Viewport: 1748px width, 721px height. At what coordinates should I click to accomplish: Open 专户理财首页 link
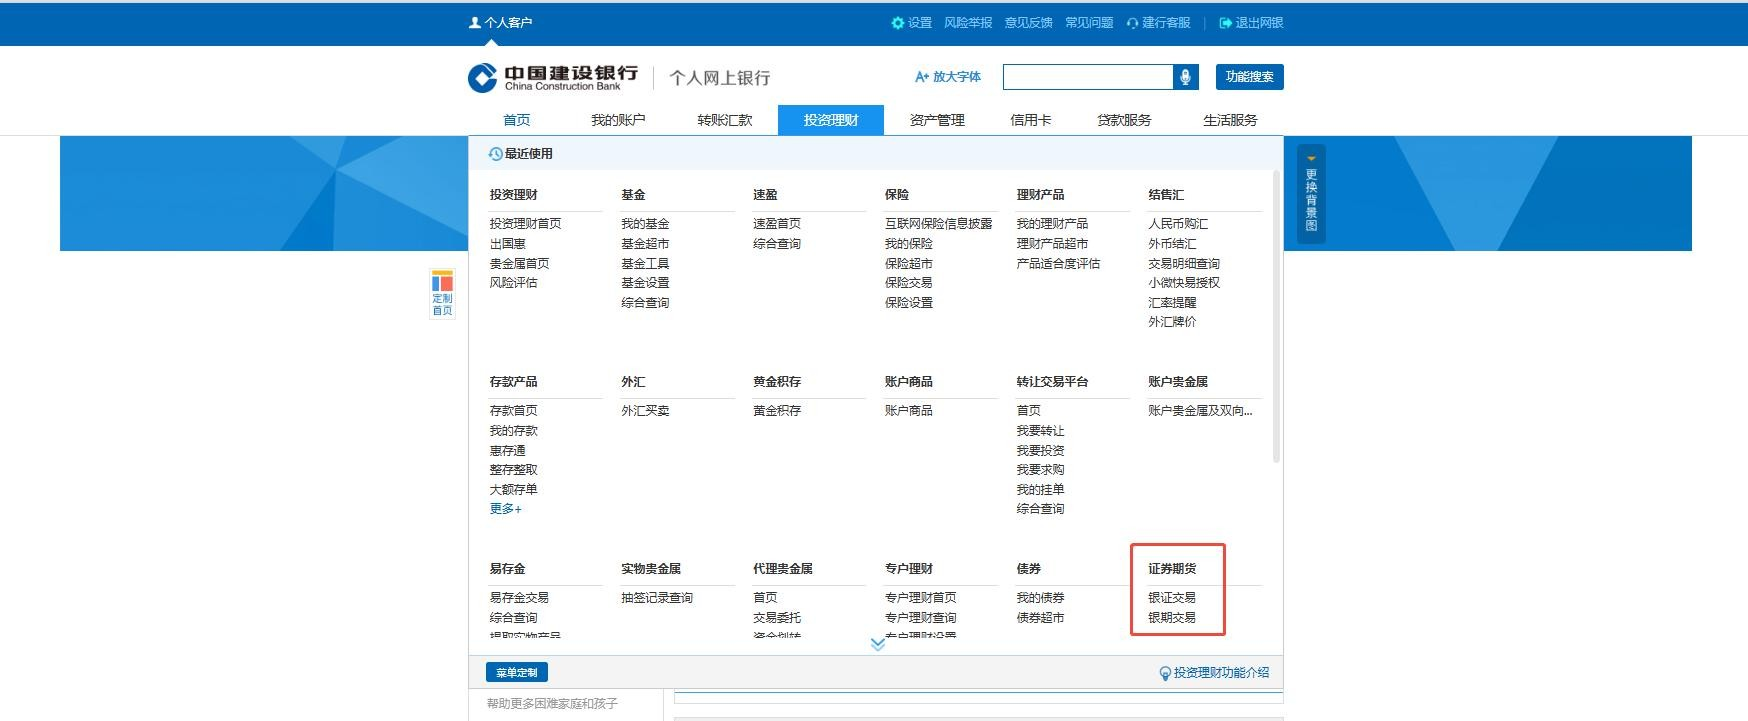920,598
